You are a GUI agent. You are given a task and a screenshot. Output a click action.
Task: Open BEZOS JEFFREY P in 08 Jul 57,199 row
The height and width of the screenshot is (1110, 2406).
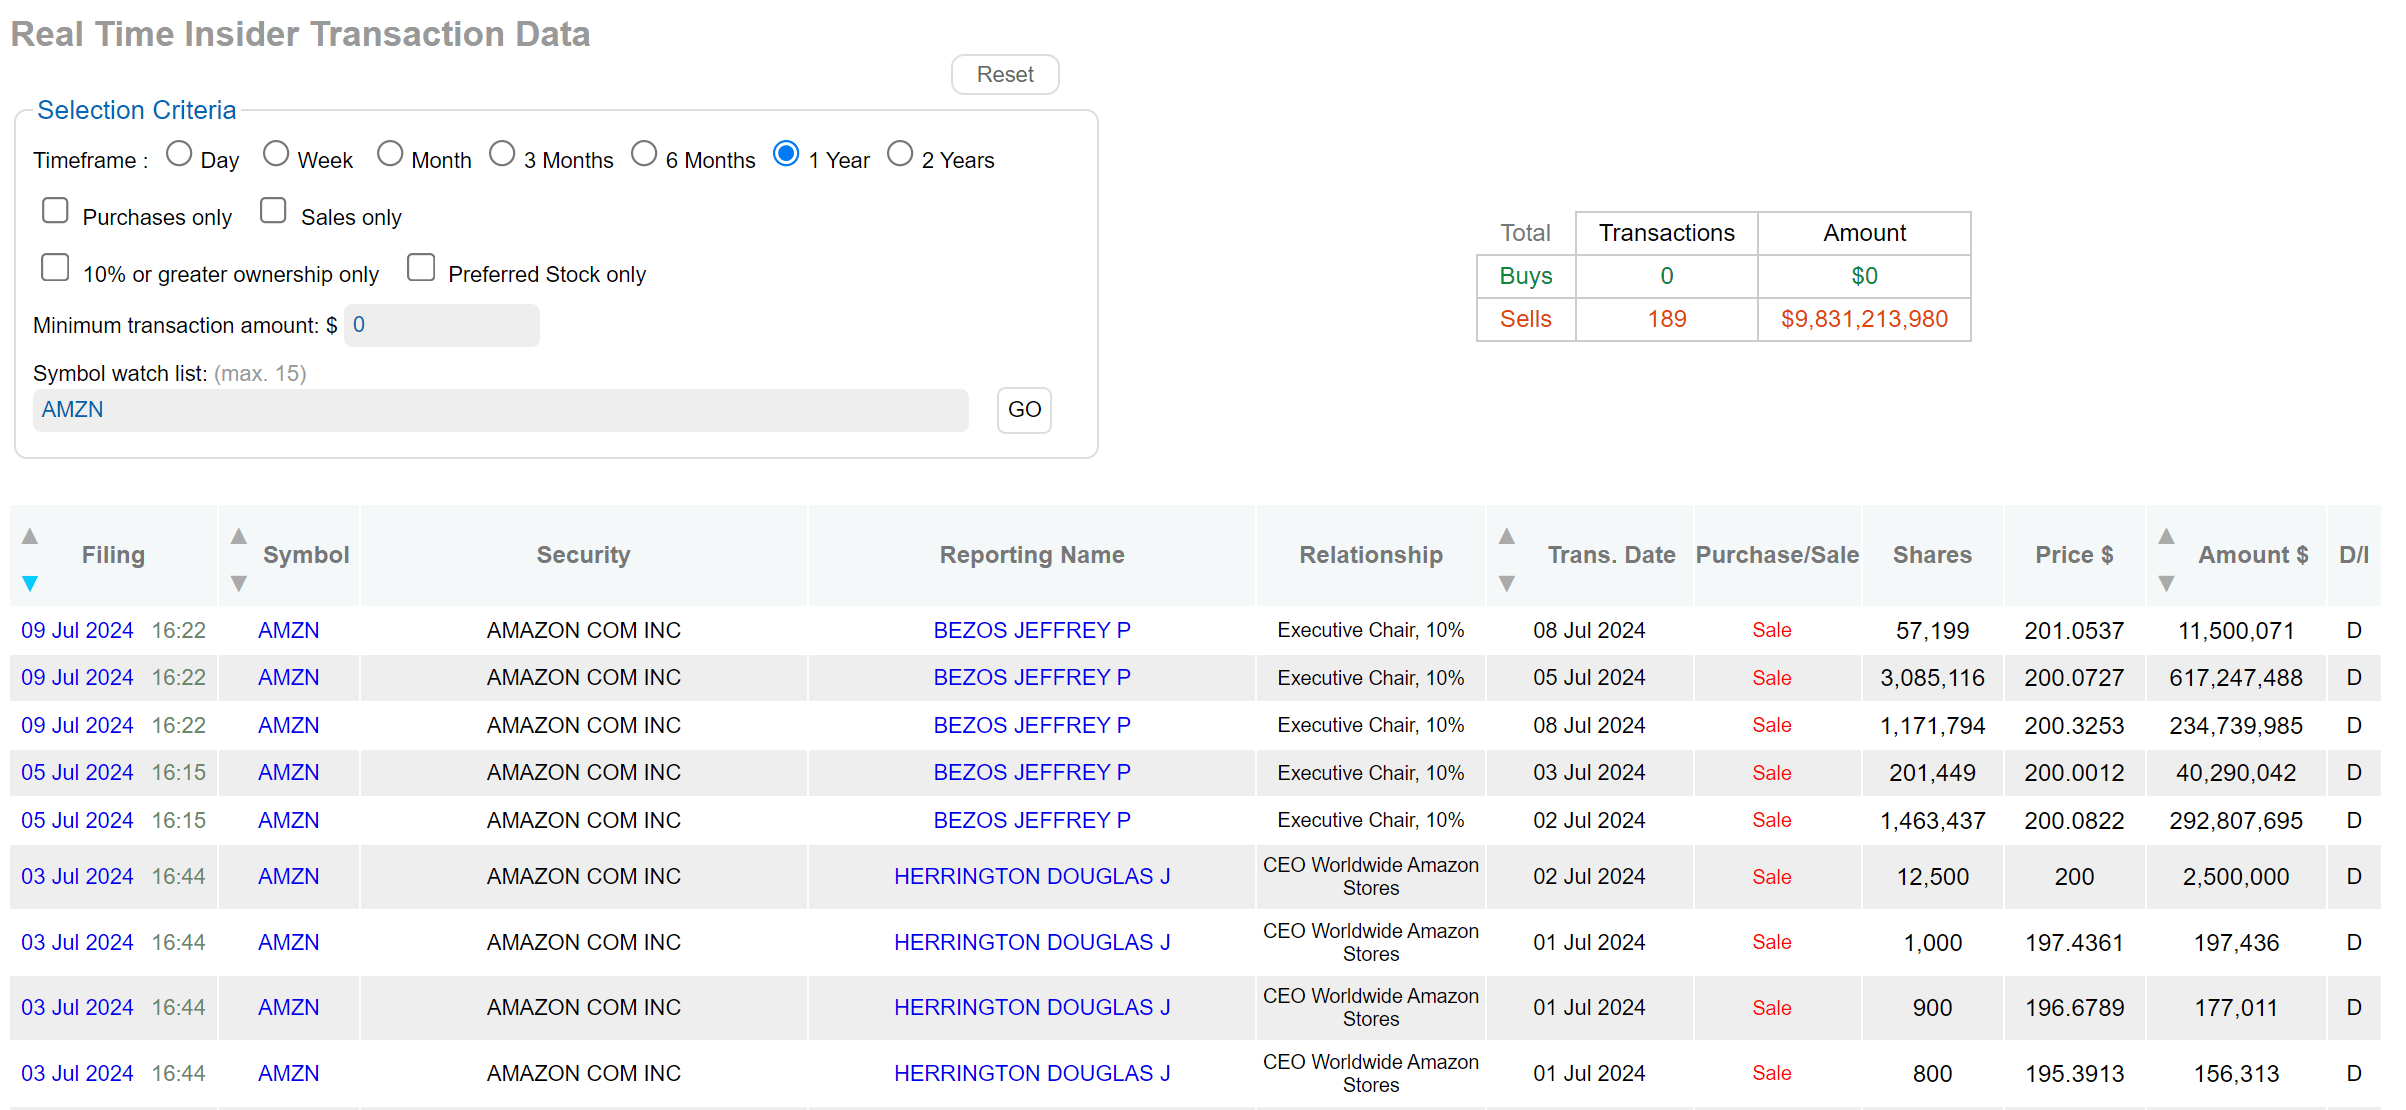pos(1032,631)
